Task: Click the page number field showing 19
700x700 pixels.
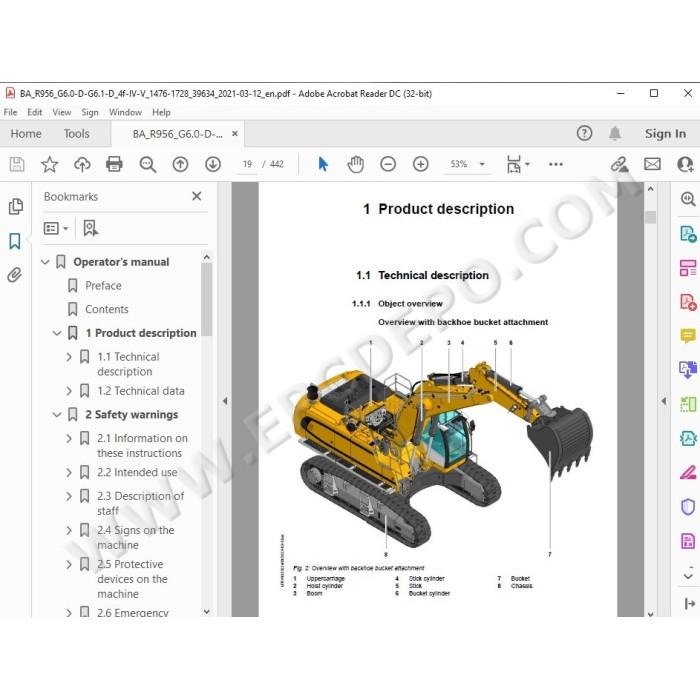Action: (247, 164)
